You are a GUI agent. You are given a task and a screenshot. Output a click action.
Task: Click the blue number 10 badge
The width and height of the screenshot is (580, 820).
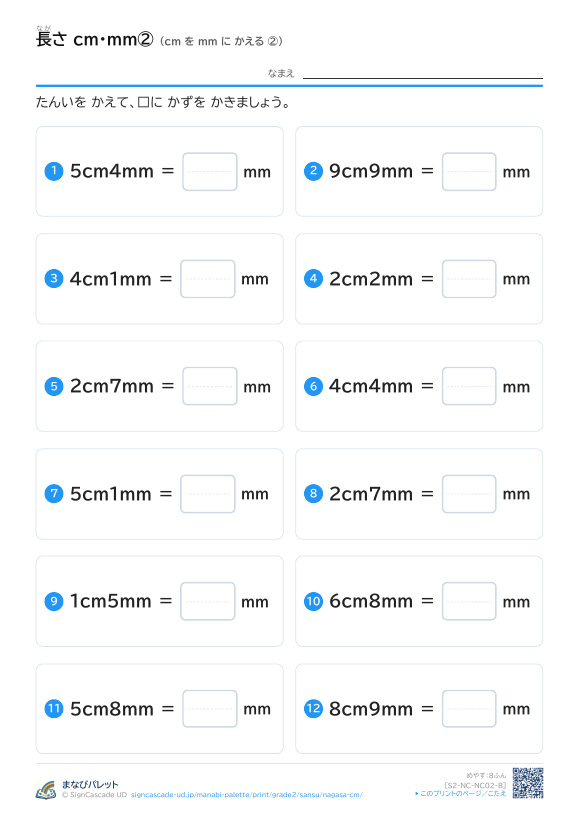click(313, 601)
